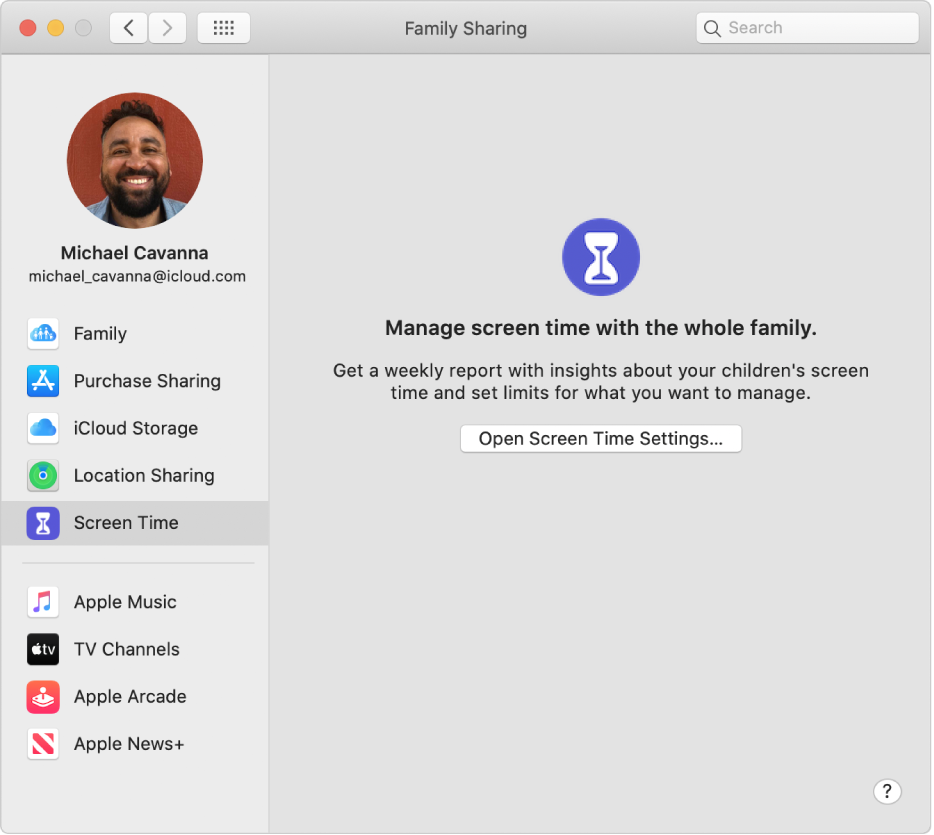Click the michael_cavanna@icloud.com email text
Screen dimensions: 934x835
point(137,276)
